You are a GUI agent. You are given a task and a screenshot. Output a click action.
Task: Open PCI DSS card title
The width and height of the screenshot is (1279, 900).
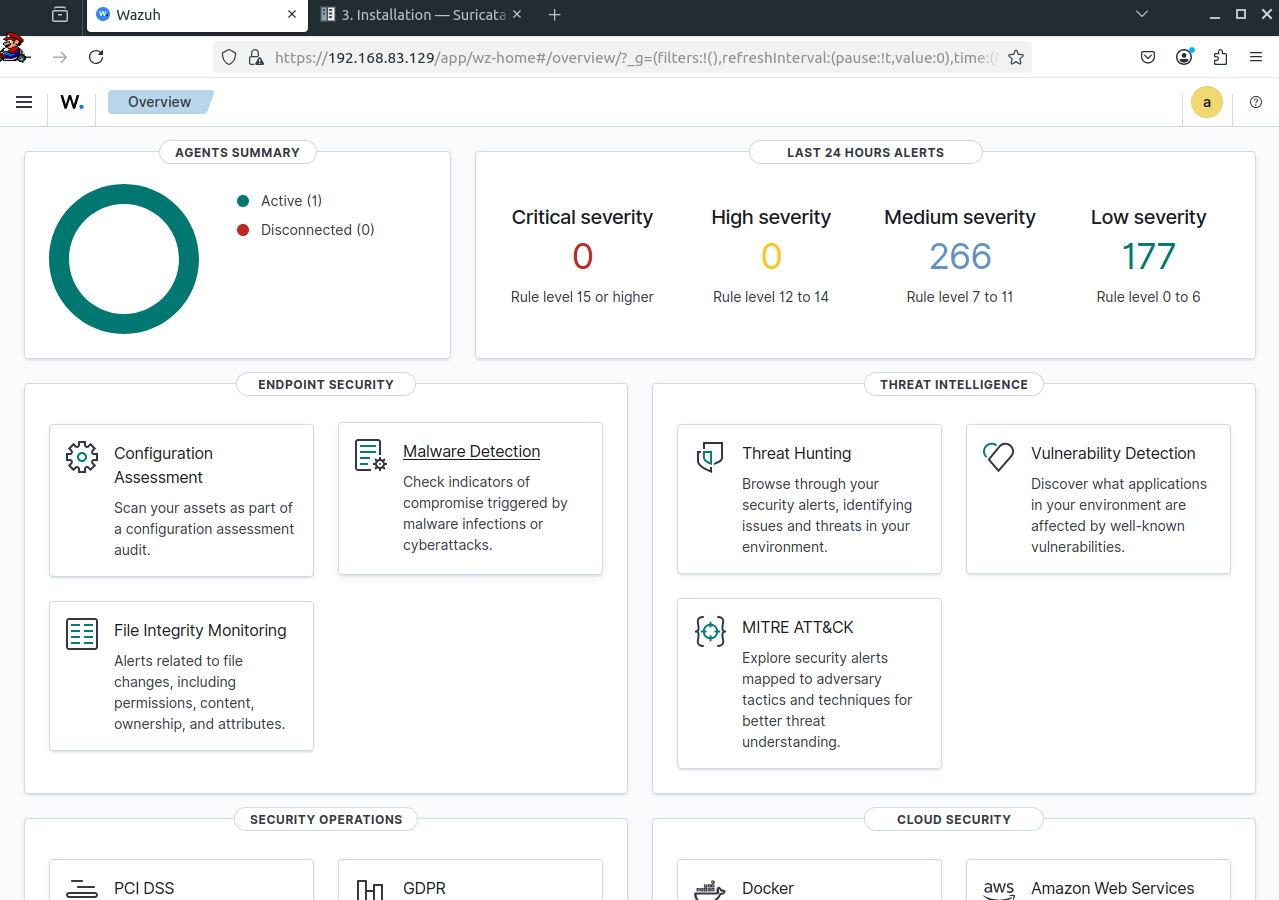point(144,888)
